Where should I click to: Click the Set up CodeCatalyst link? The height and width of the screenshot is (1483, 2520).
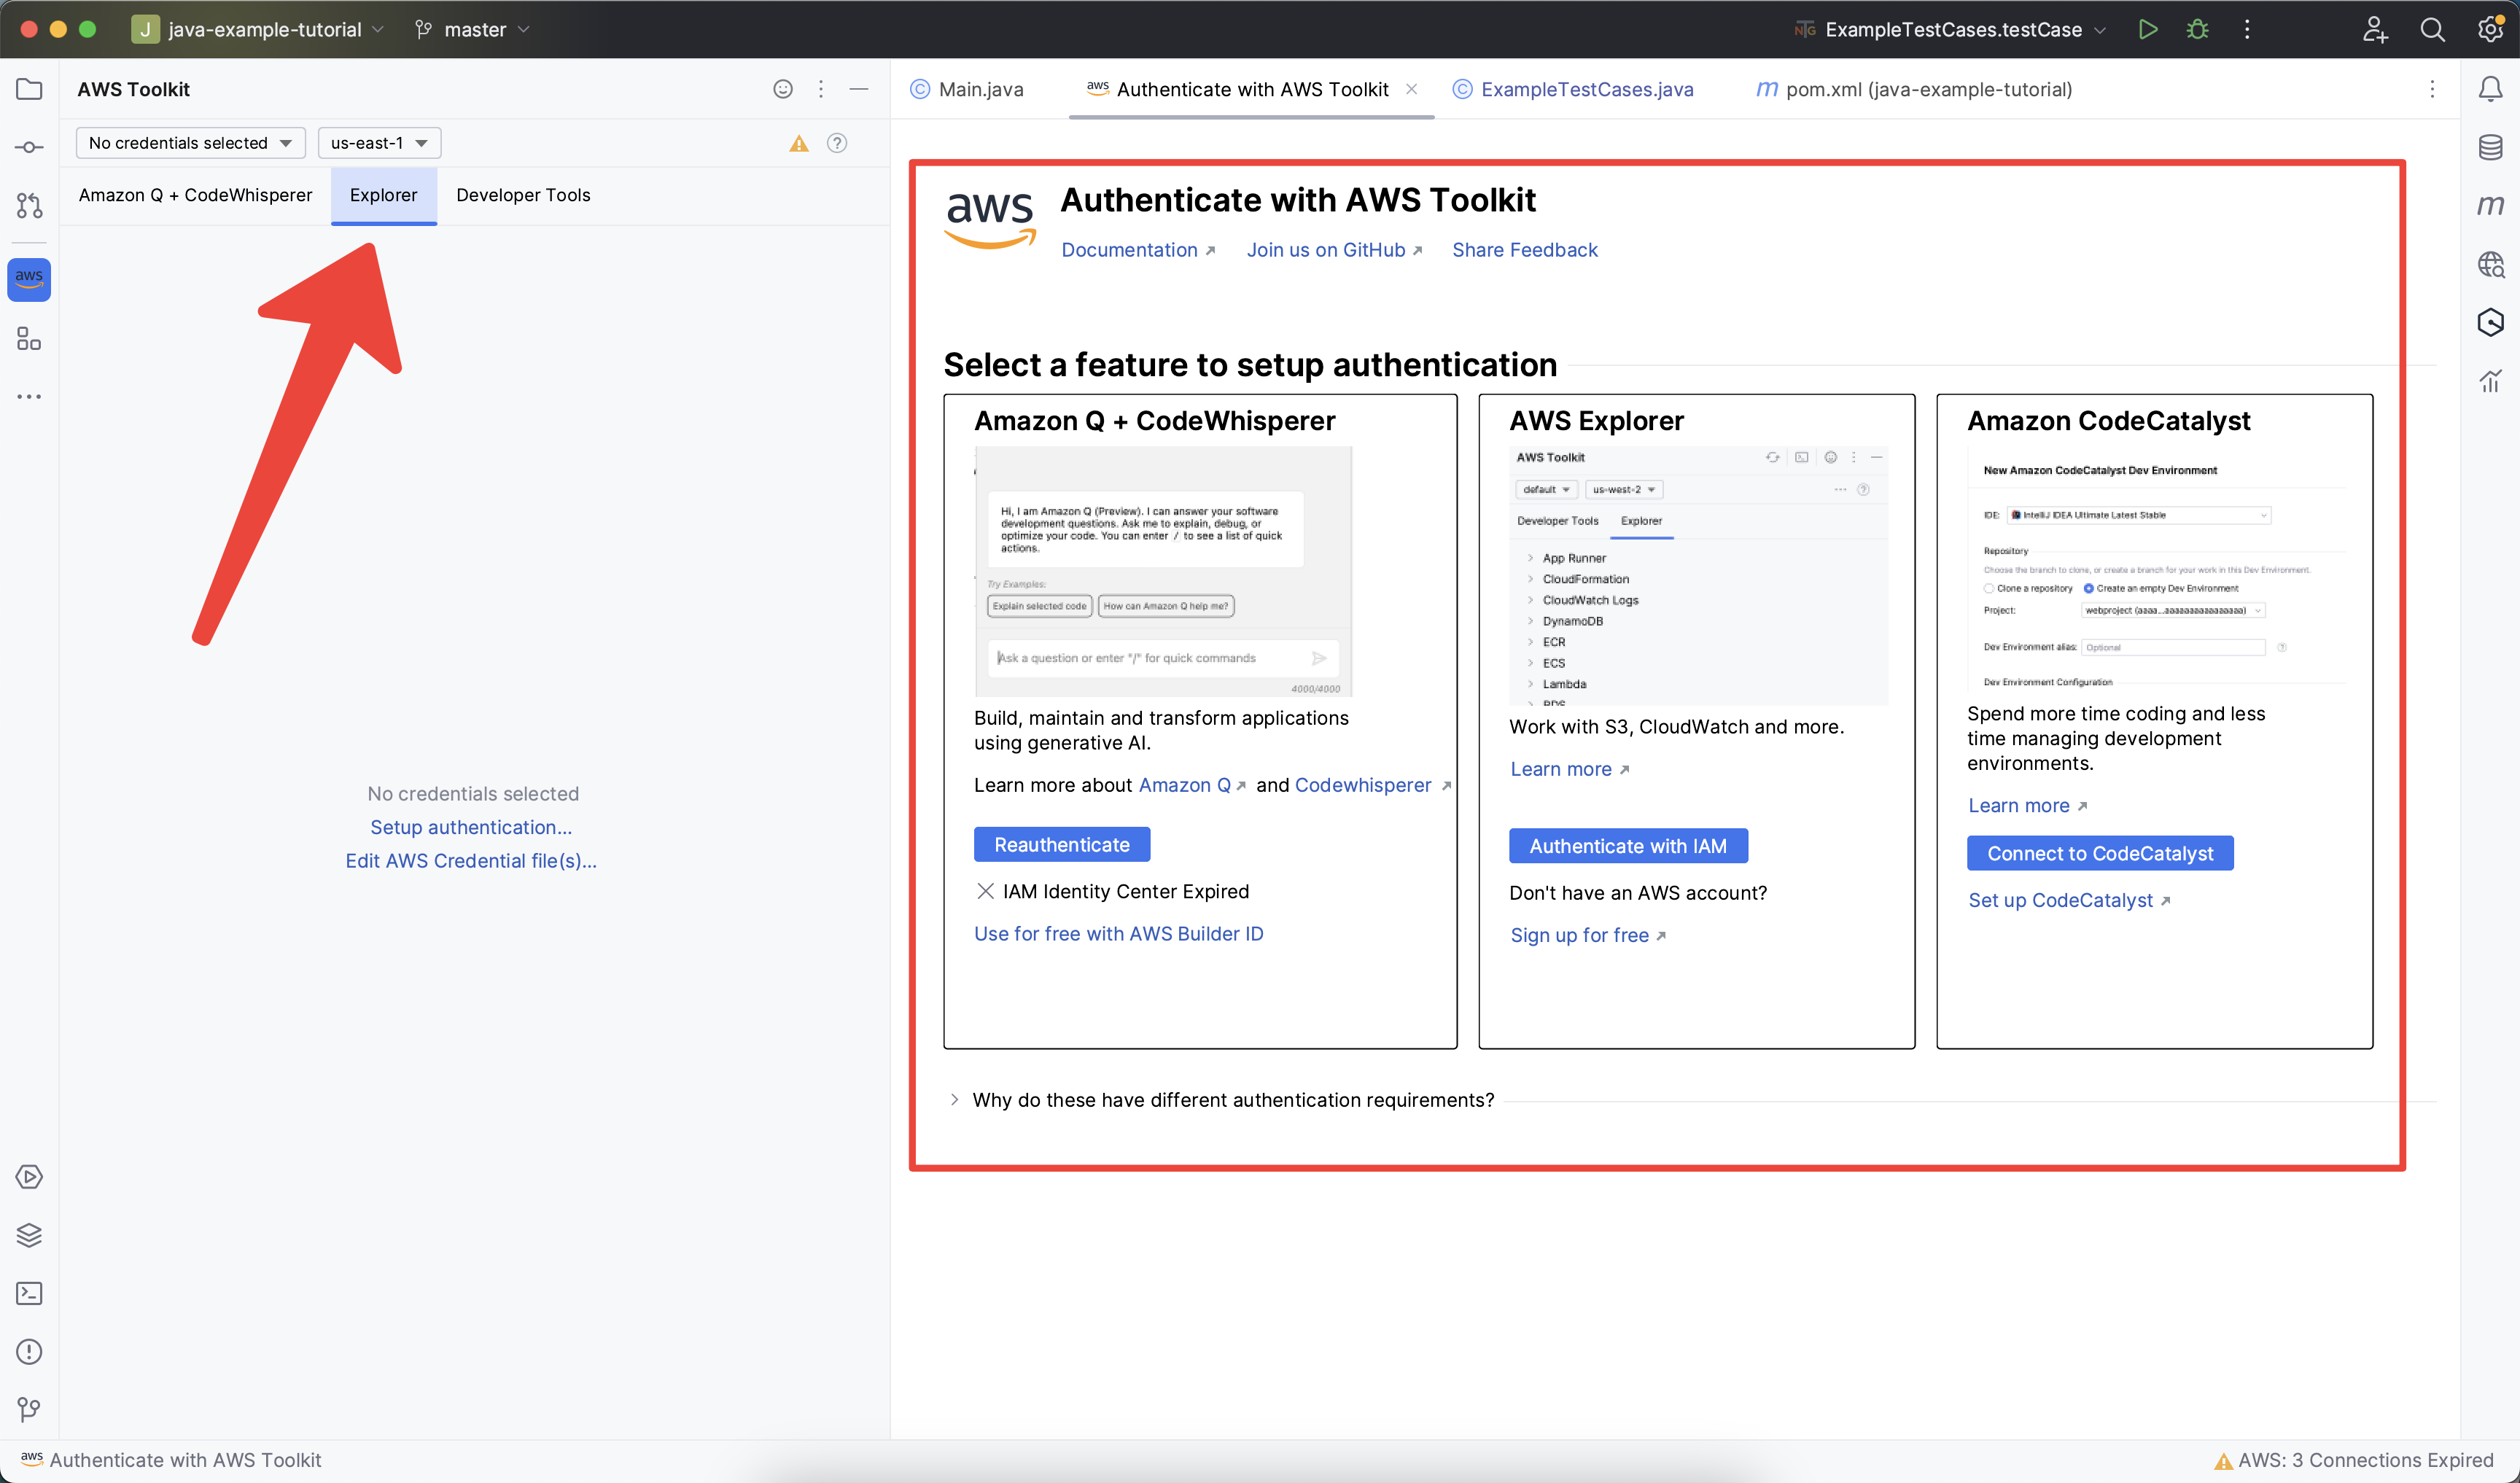click(2069, 901)
